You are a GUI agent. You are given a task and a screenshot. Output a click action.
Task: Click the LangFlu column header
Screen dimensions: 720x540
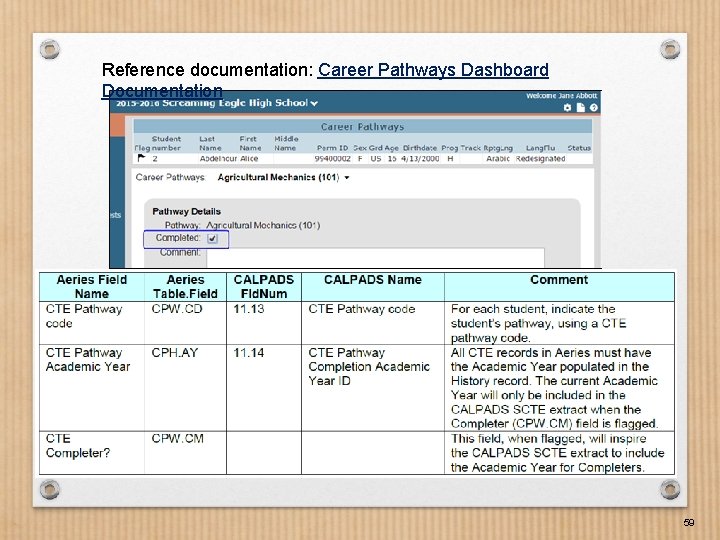(540, 148)
